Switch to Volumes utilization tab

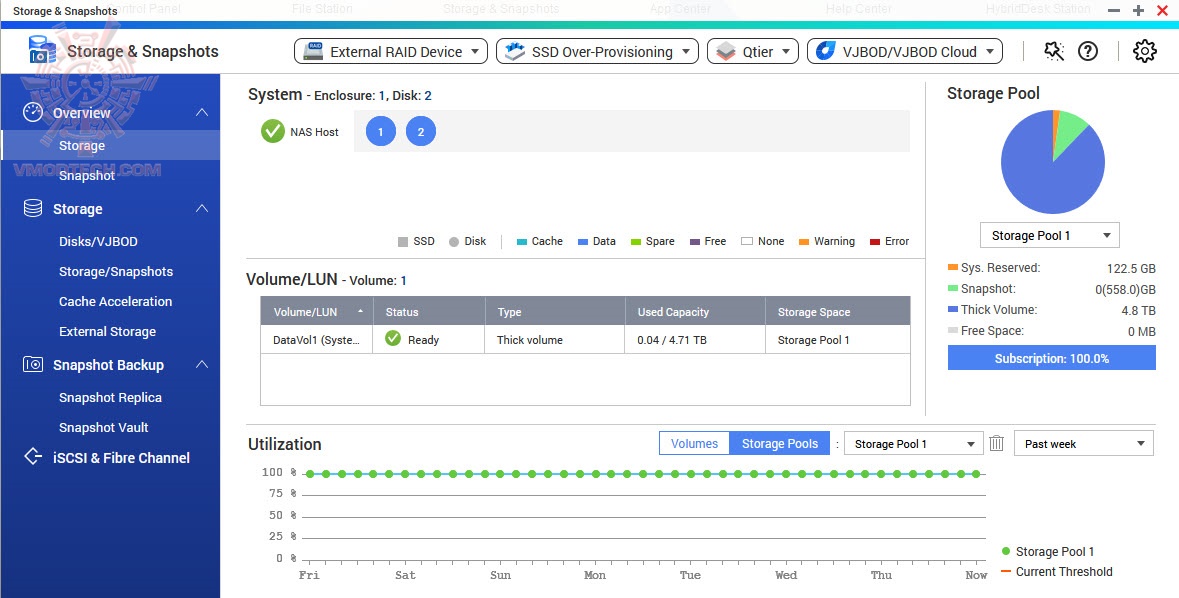pyautogui.click(x=694, y=443)
